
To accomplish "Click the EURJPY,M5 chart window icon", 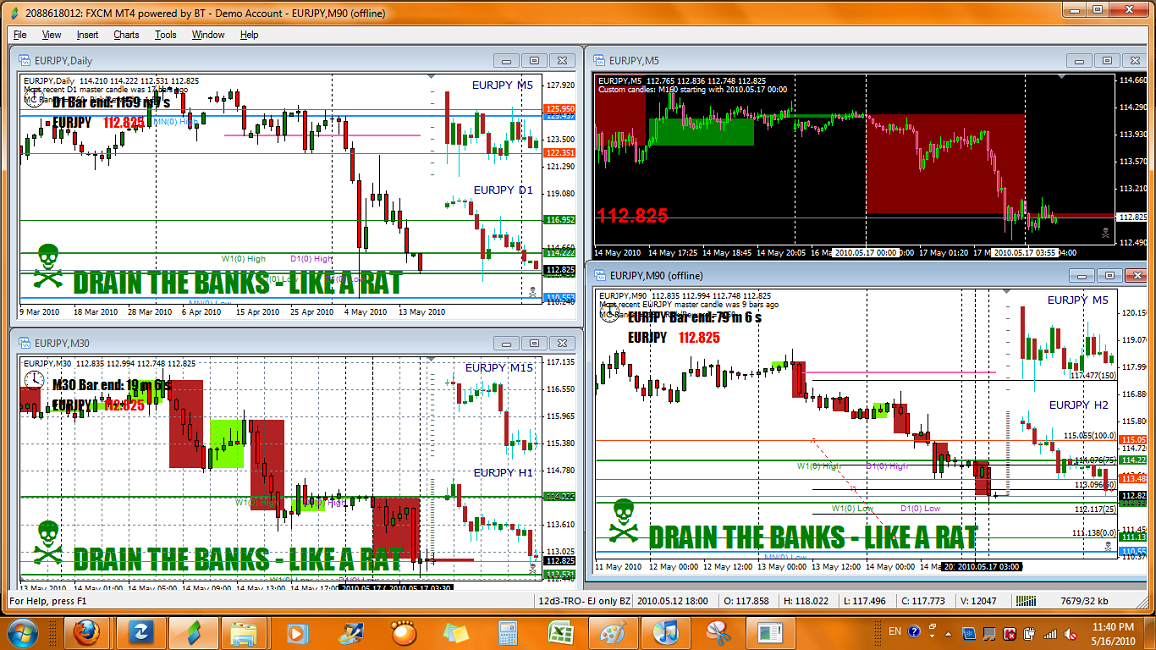I will coord(599,60).
